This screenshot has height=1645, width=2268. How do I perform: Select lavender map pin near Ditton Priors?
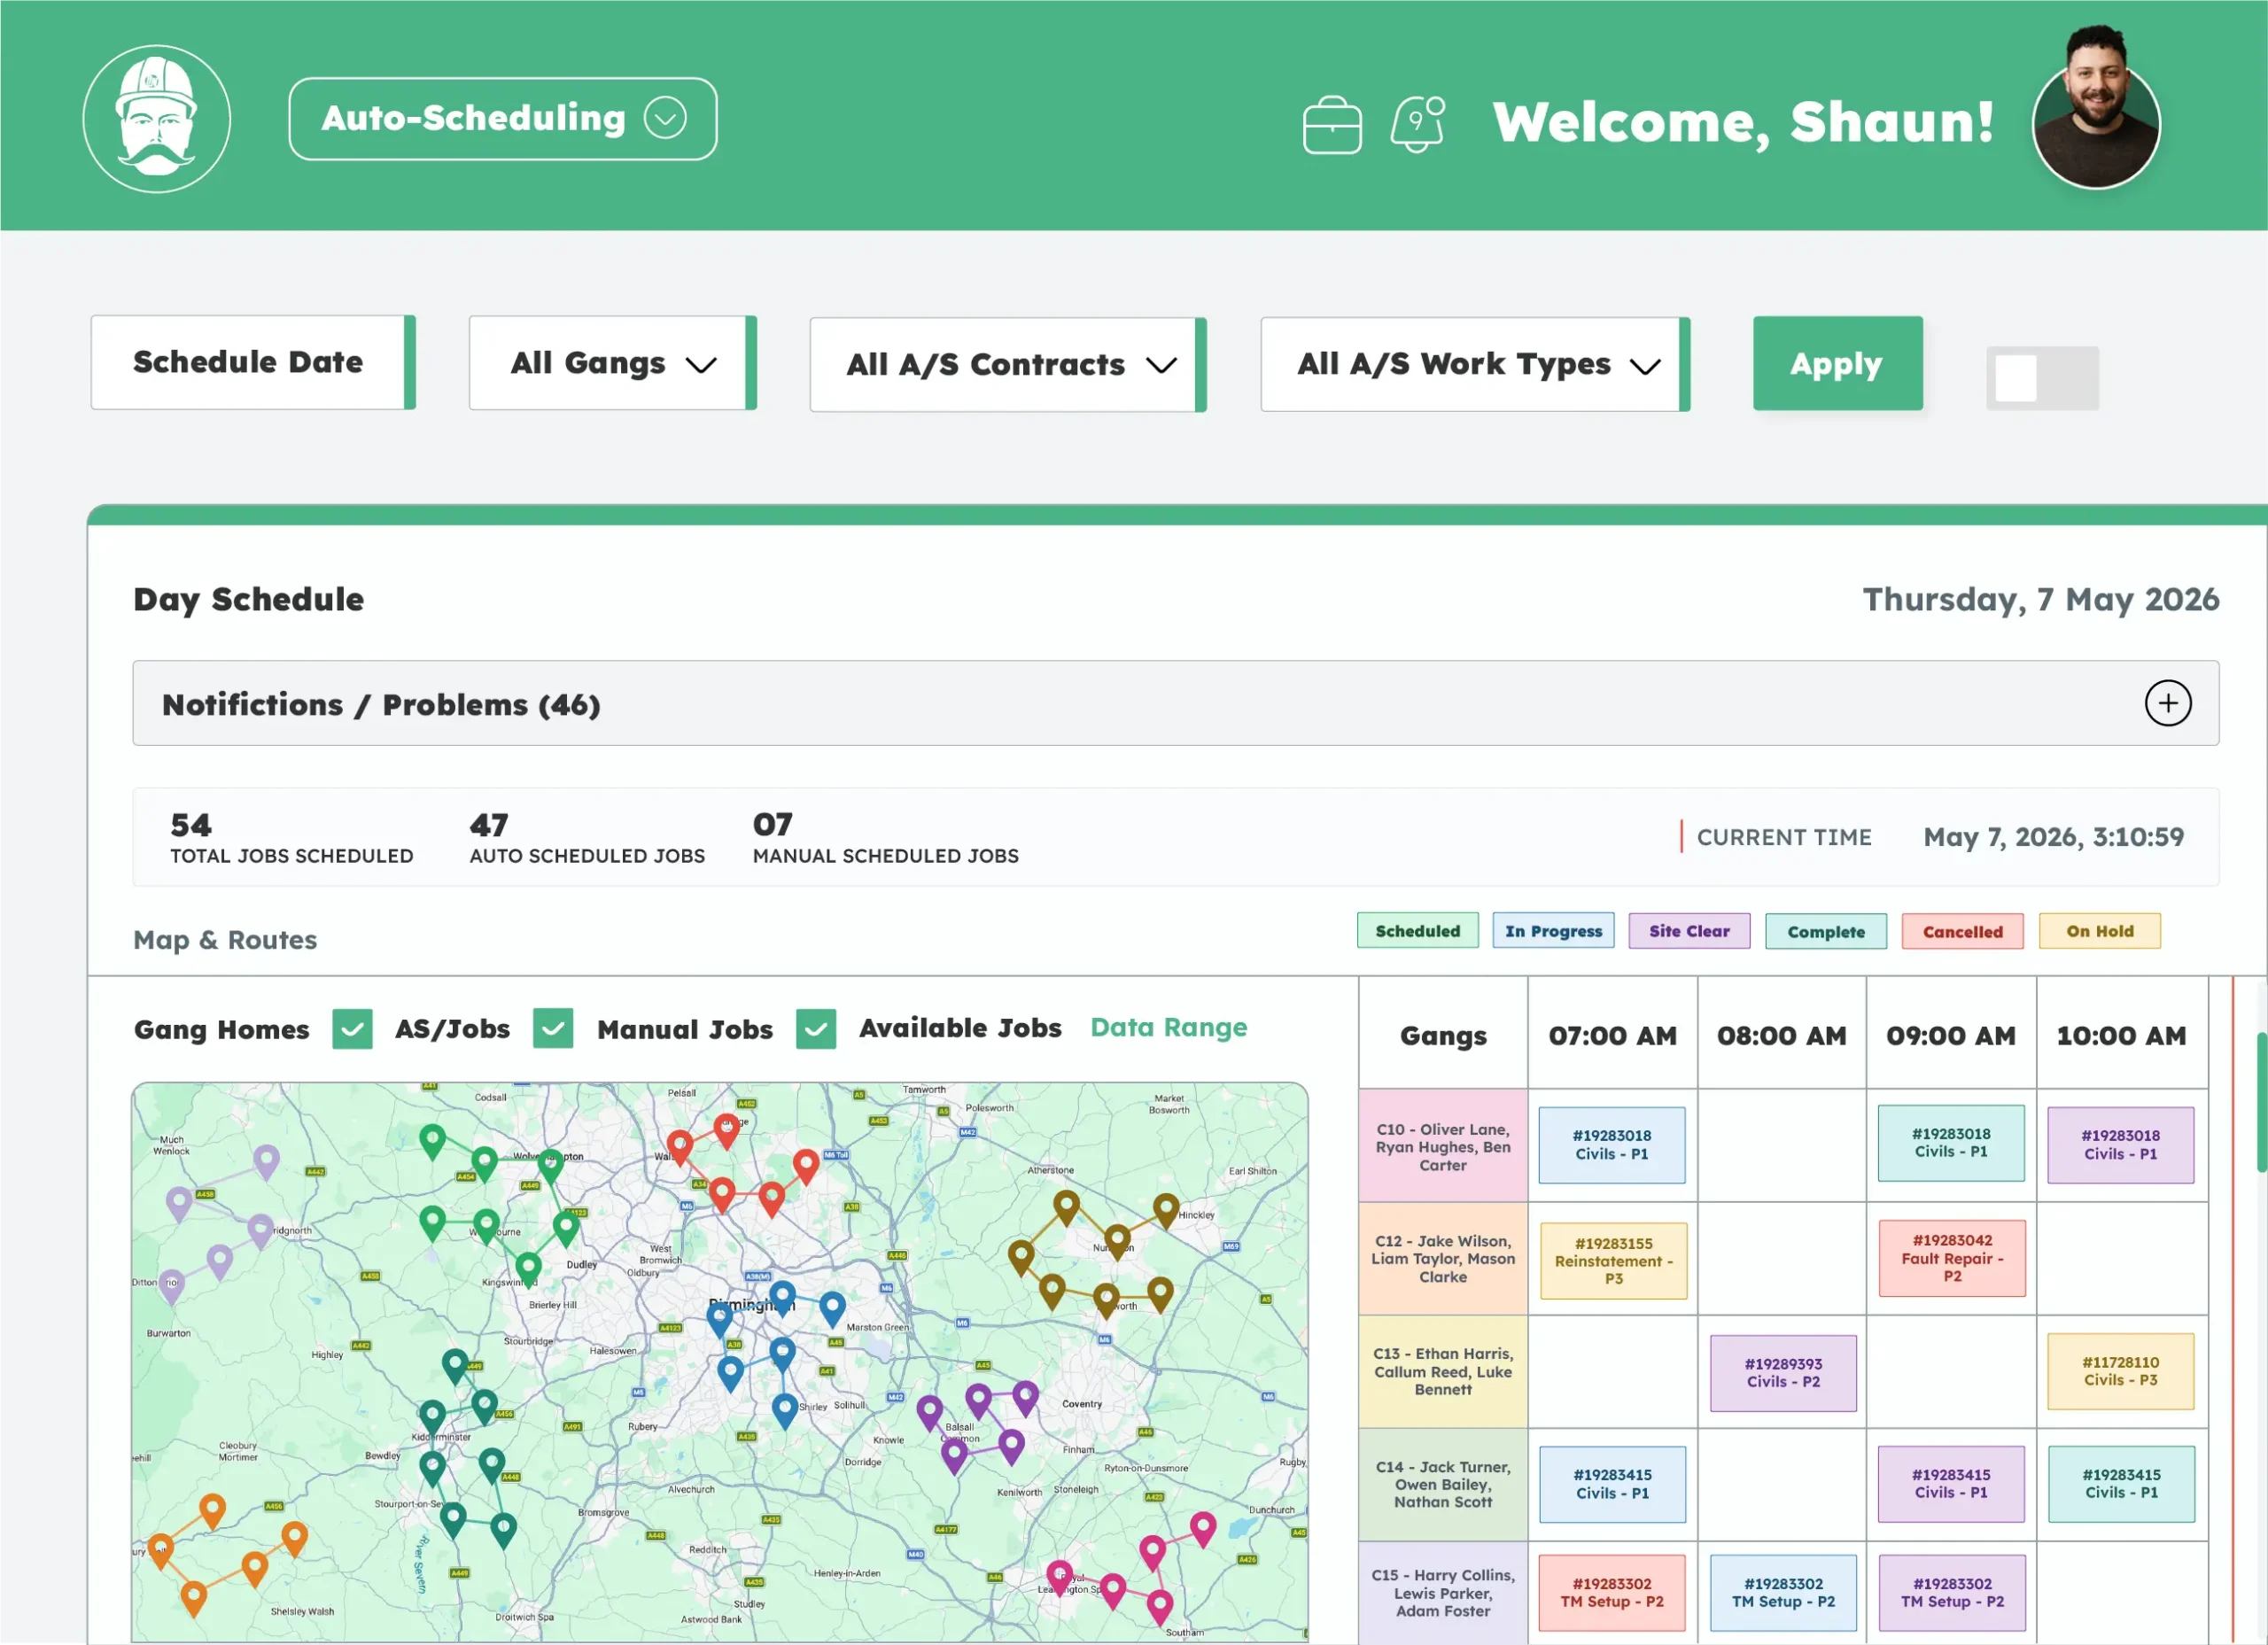coord(172,1288)
